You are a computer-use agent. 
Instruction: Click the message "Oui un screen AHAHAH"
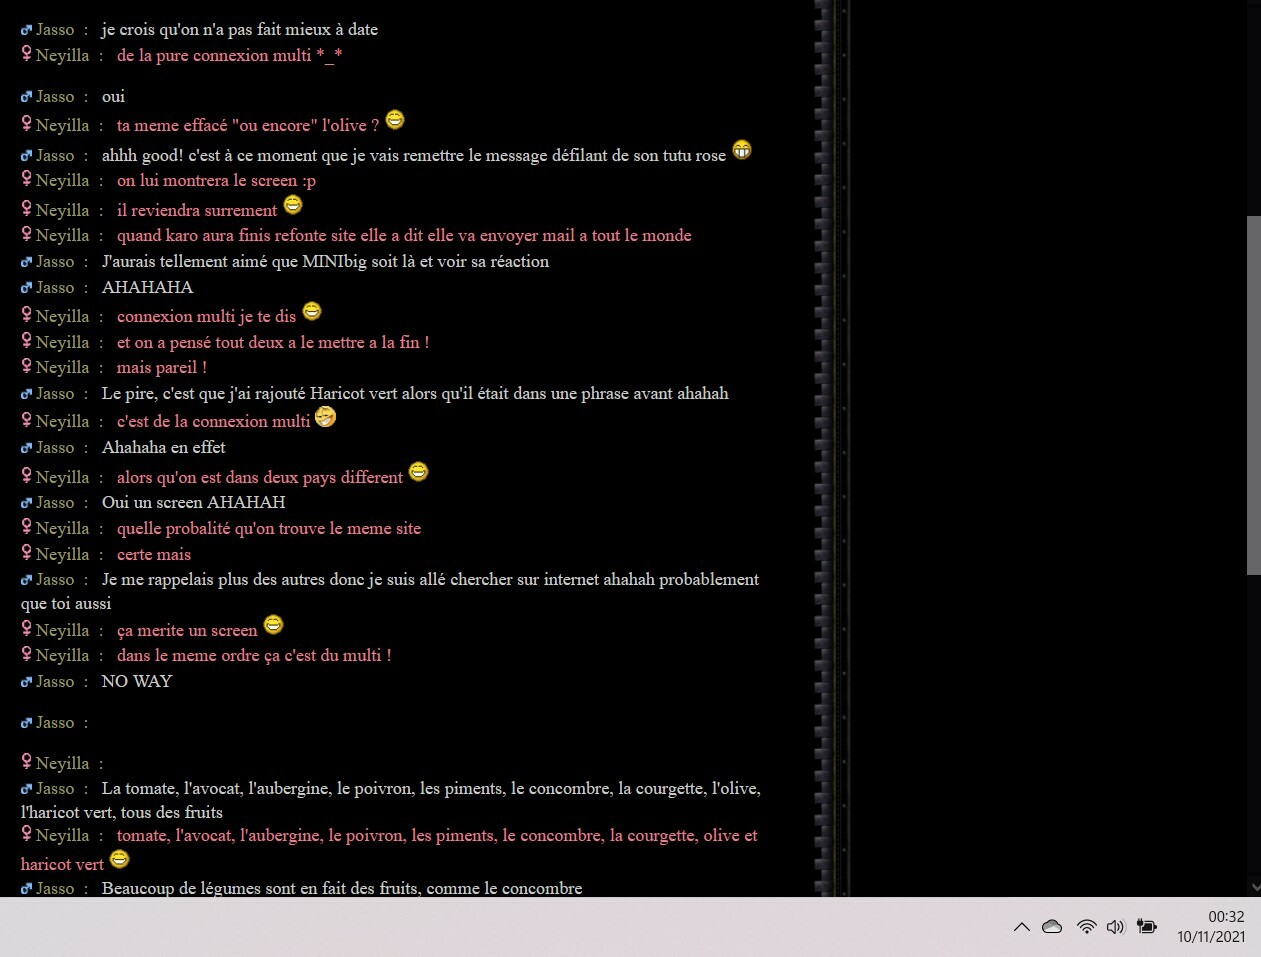tap(193, 503)
